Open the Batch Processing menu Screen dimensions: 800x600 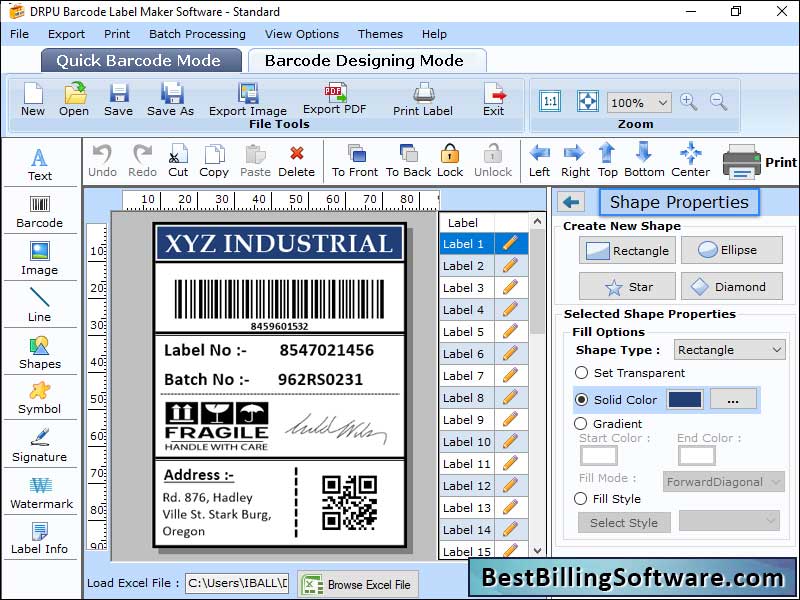point(197,34)
